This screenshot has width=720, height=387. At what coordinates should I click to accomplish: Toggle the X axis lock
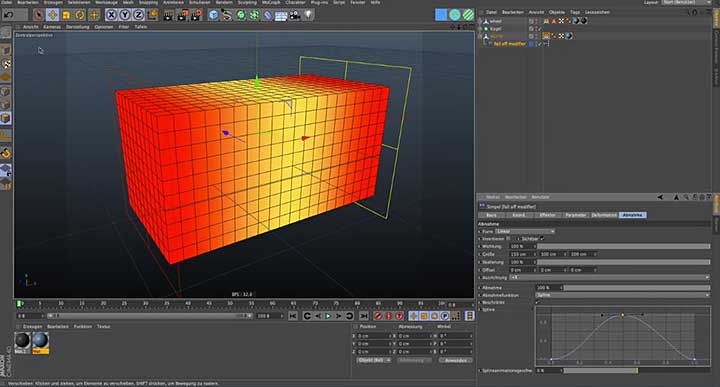(x=111, y=15)
